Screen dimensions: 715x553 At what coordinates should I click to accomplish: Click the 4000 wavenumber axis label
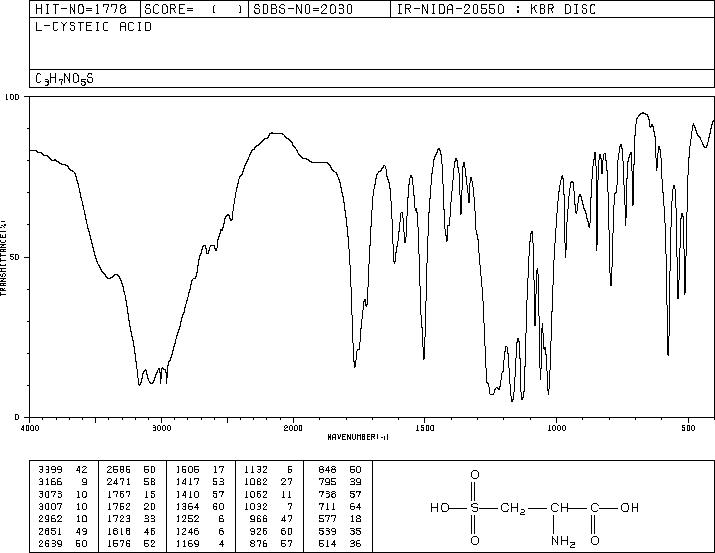[30, 428]
